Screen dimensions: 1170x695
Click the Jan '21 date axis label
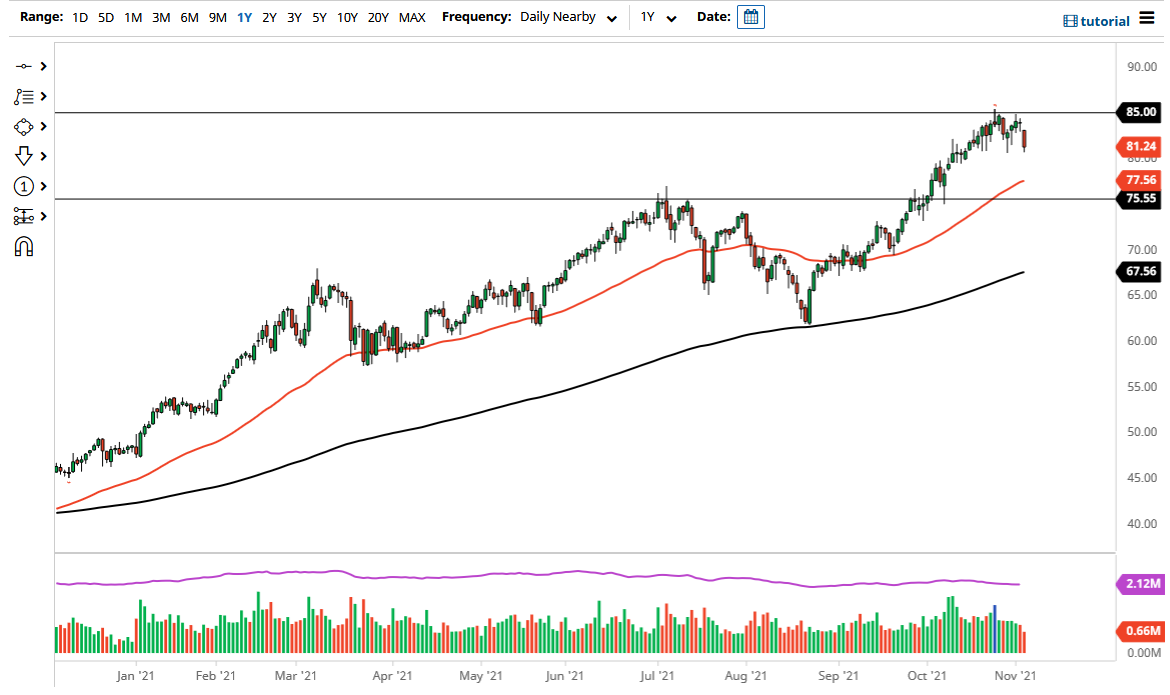135,676
